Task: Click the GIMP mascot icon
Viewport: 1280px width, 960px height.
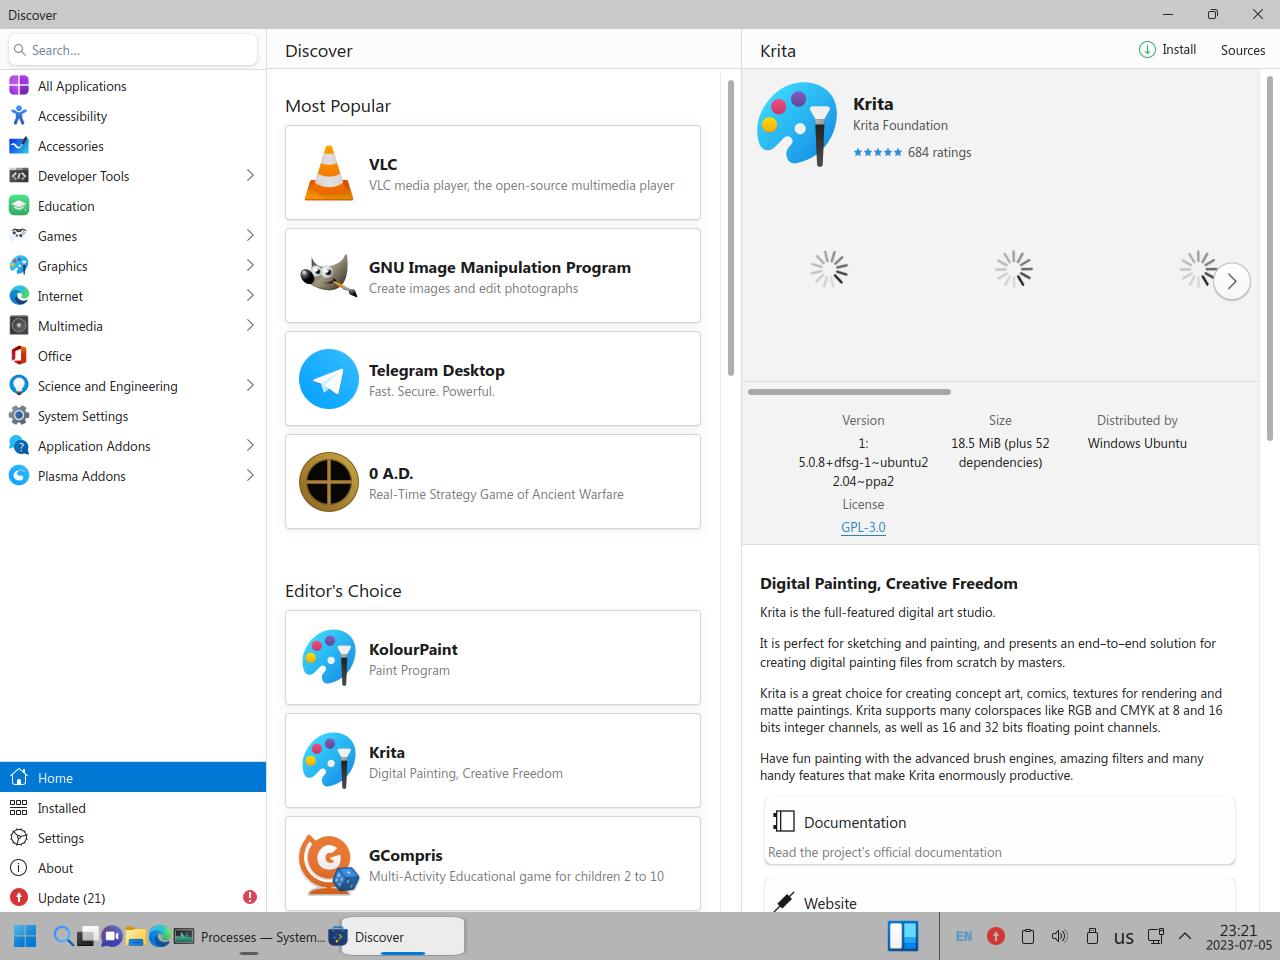Action: pos(328,276)
